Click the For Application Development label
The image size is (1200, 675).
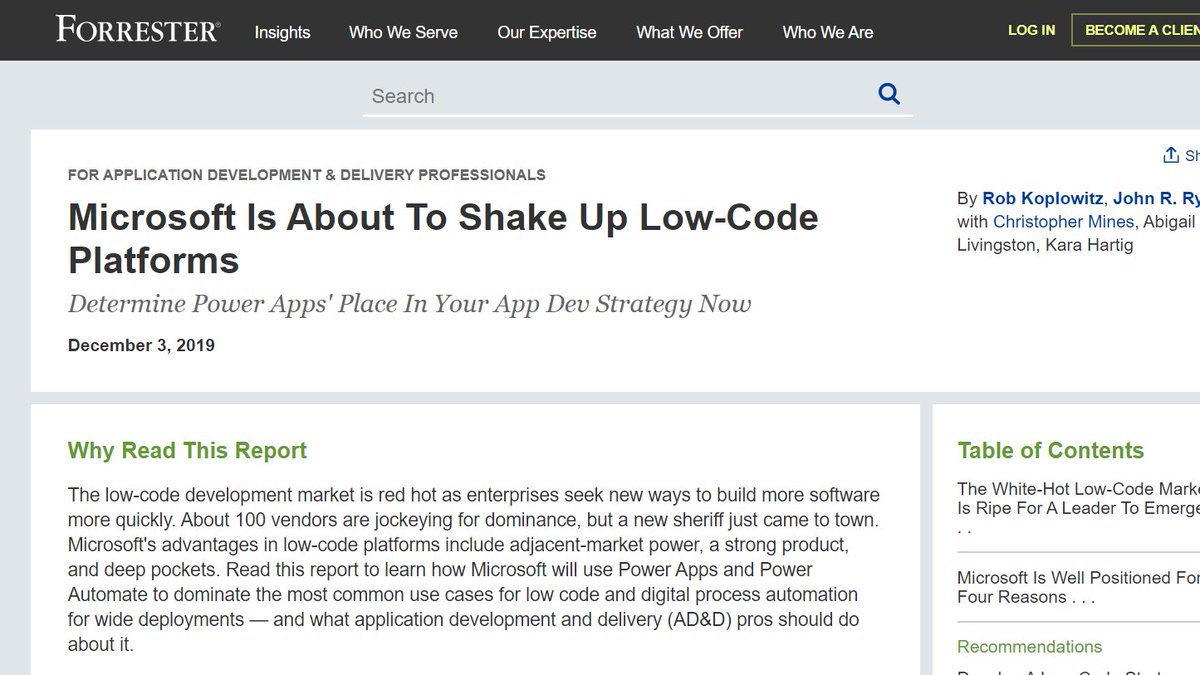coord(306,174)
